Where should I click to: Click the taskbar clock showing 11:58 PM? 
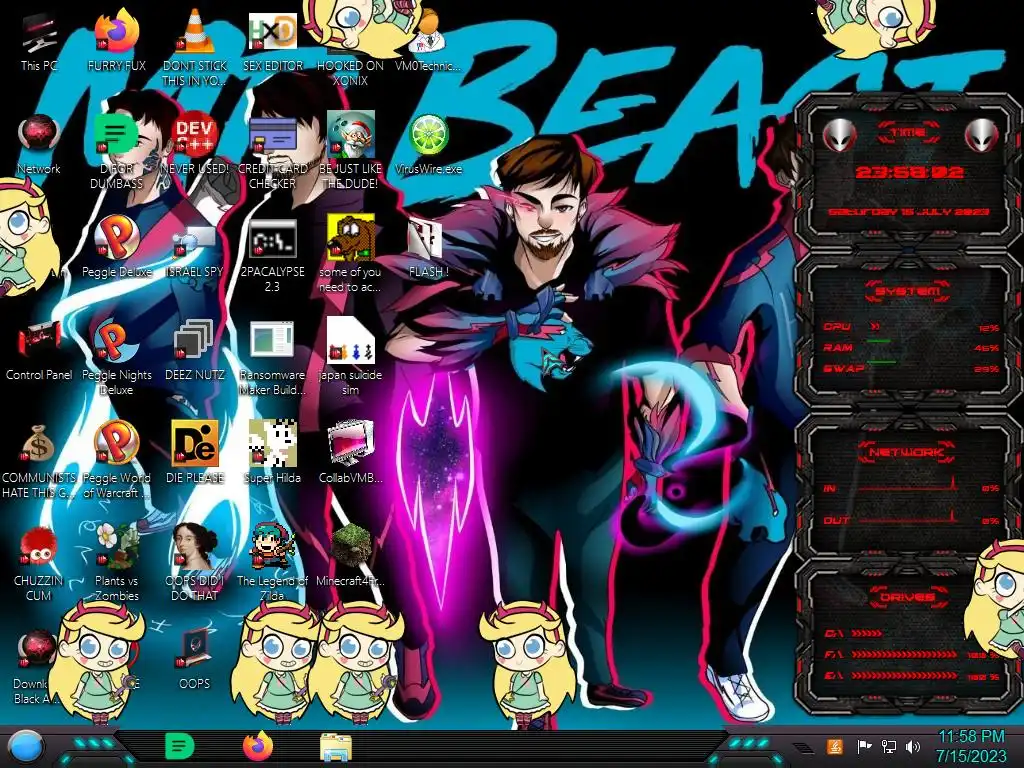[x=971, y=746]
